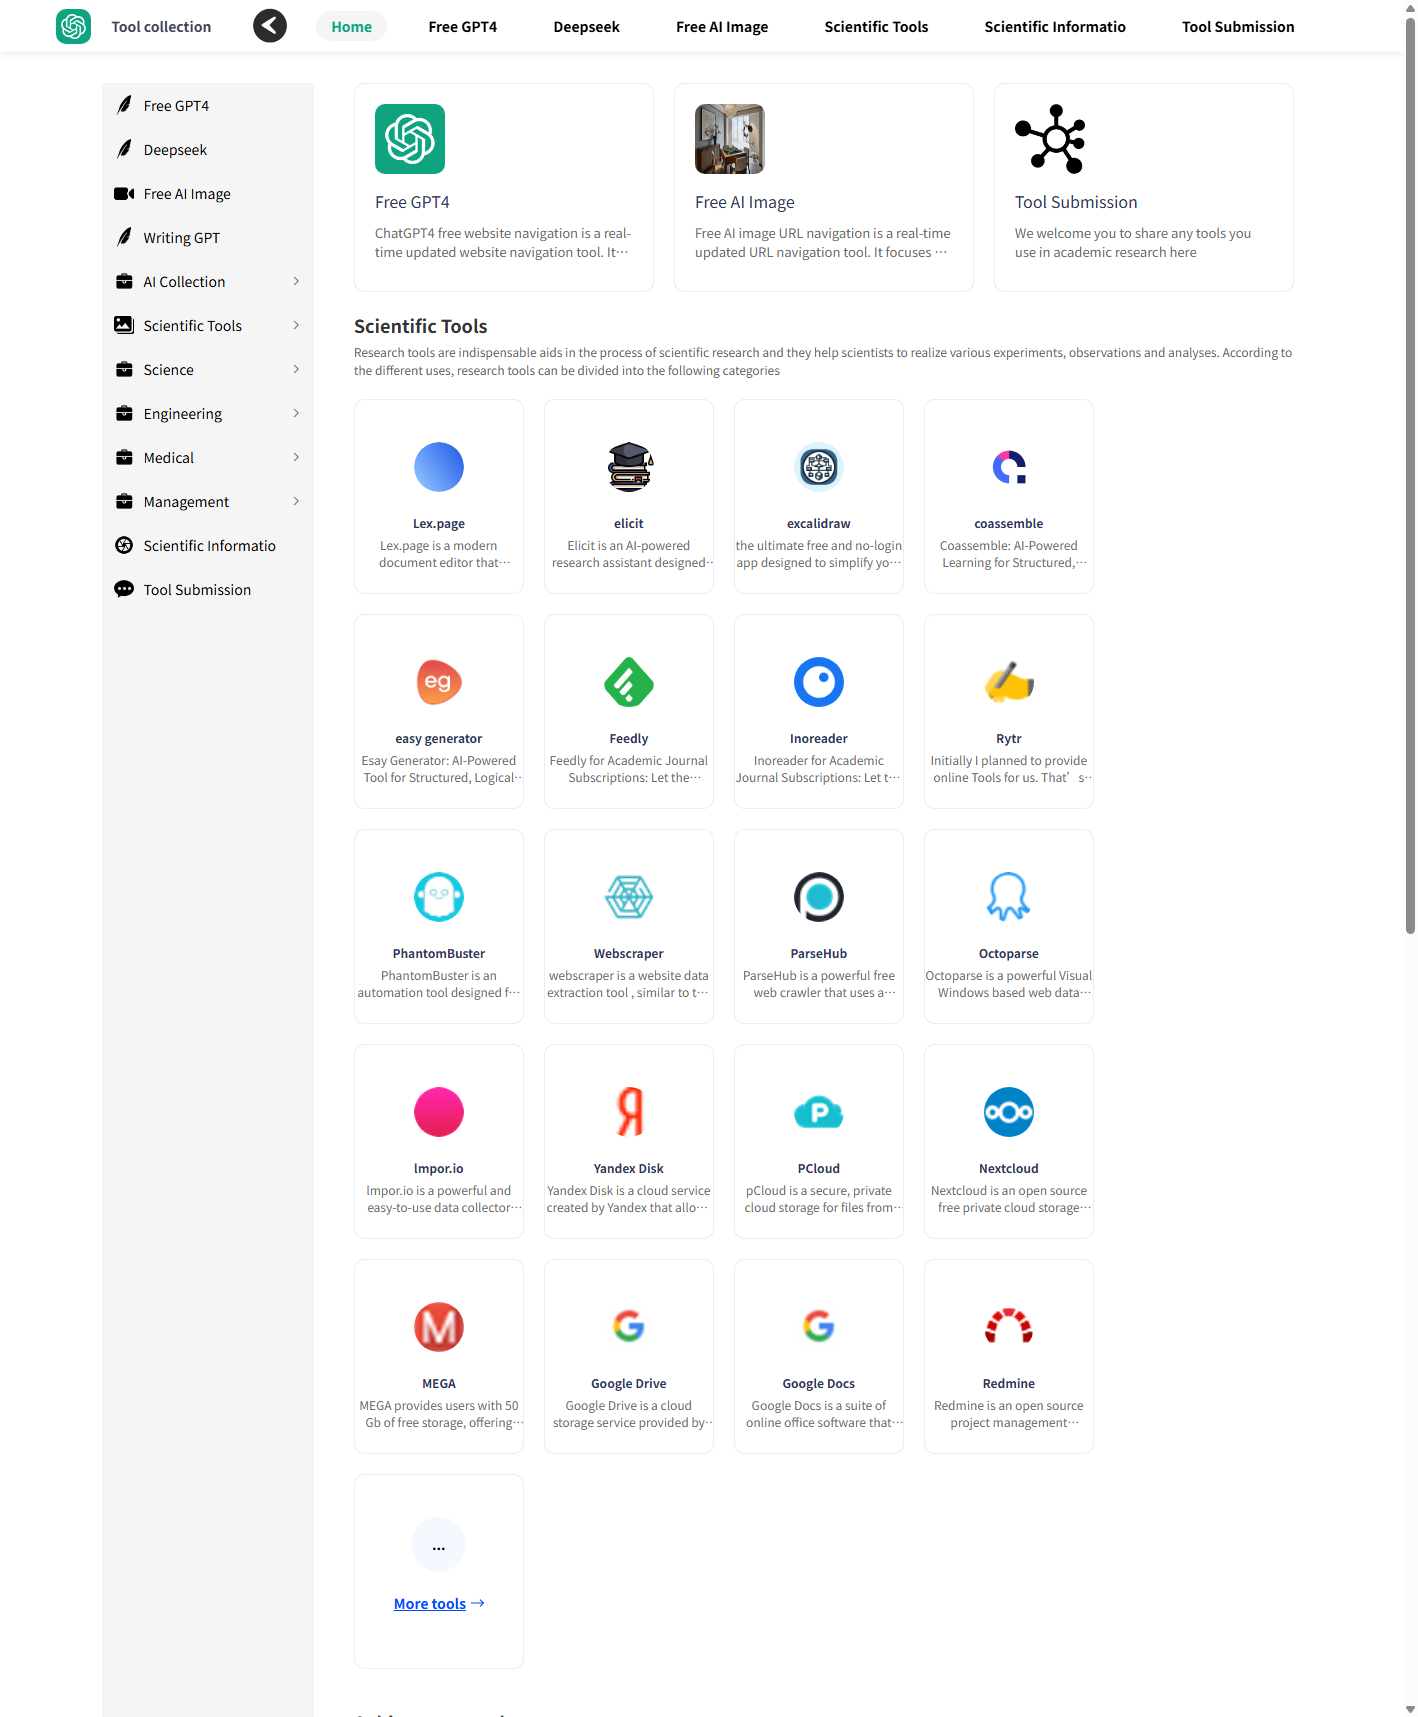
Task: Expand the AI Collection sidebar menu
Action: click(x=296, y=282)
